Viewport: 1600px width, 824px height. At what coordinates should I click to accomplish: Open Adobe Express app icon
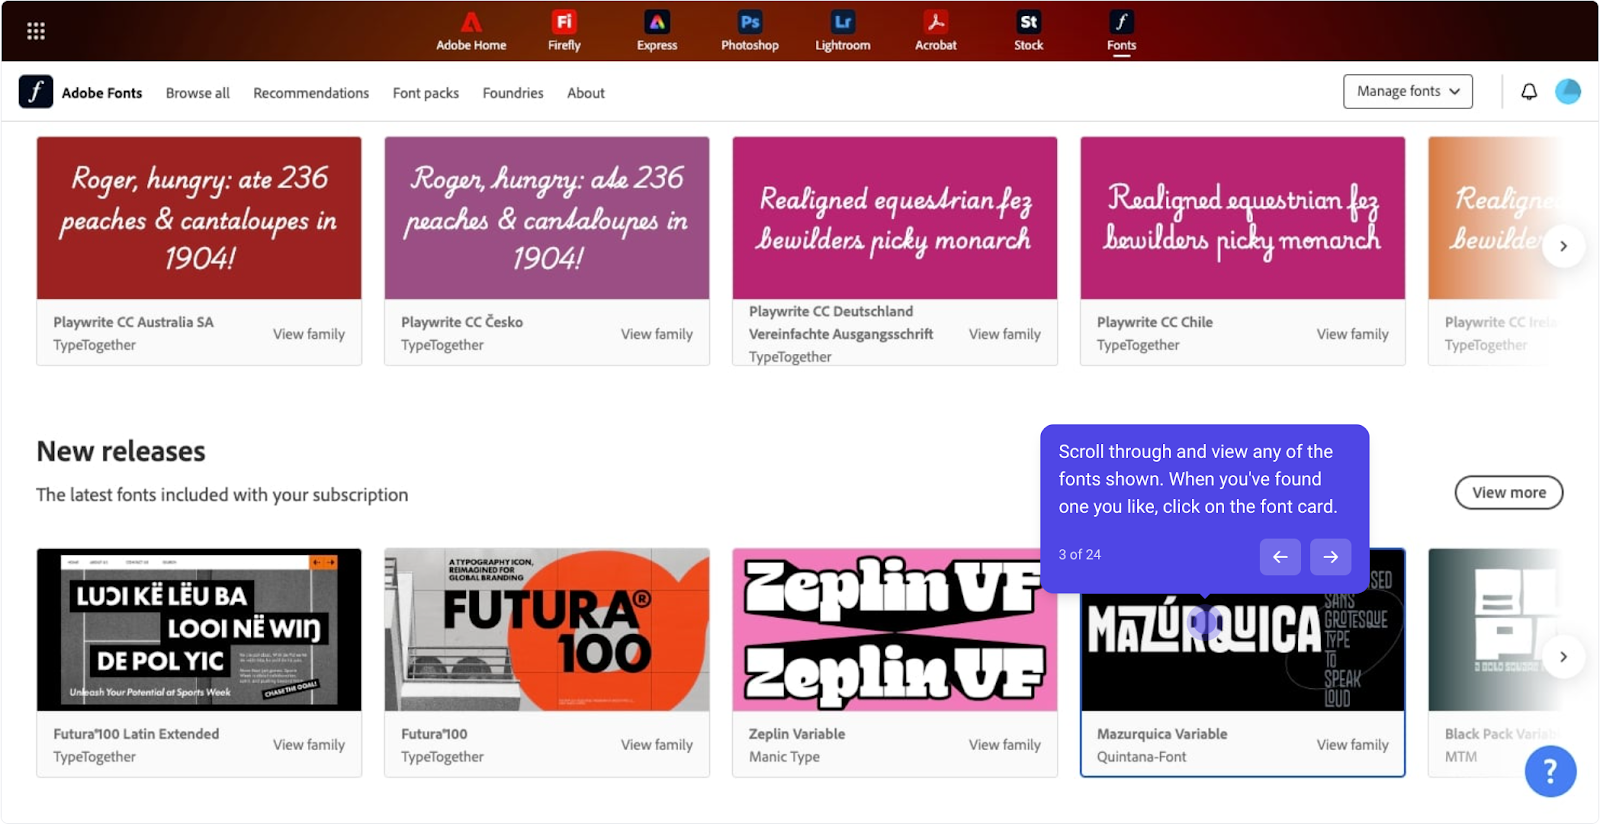(x=657, y=31)
